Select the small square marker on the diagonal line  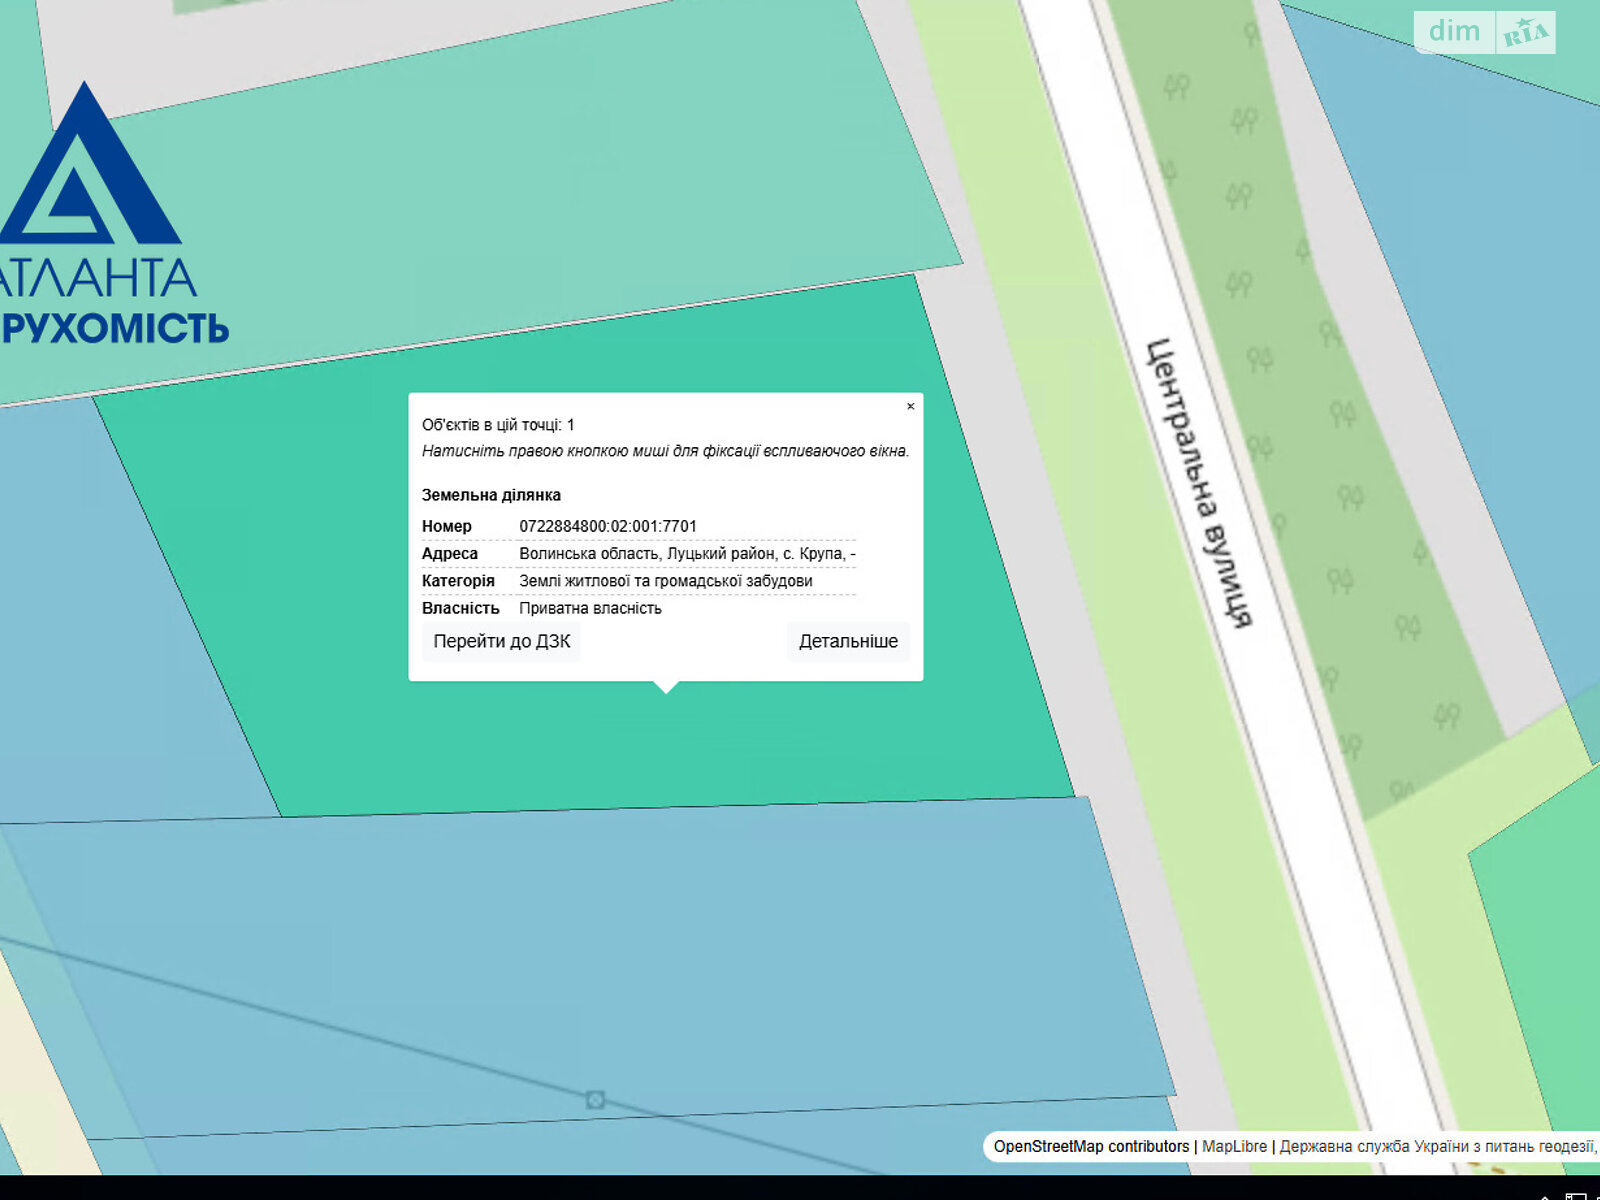coord(595,1100)
